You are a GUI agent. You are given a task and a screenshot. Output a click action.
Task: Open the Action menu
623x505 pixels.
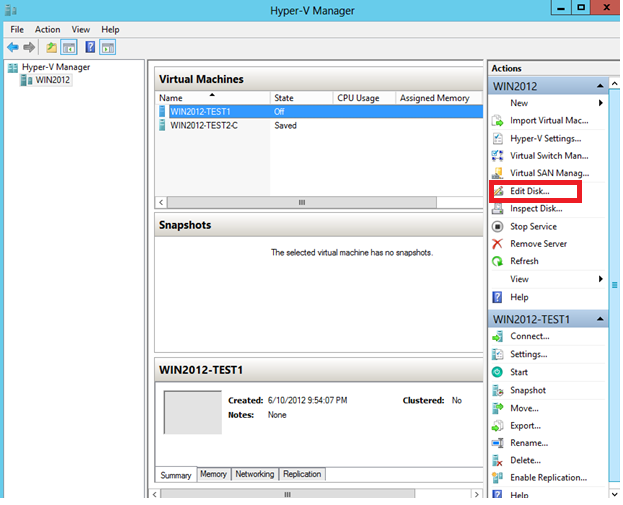48,29
